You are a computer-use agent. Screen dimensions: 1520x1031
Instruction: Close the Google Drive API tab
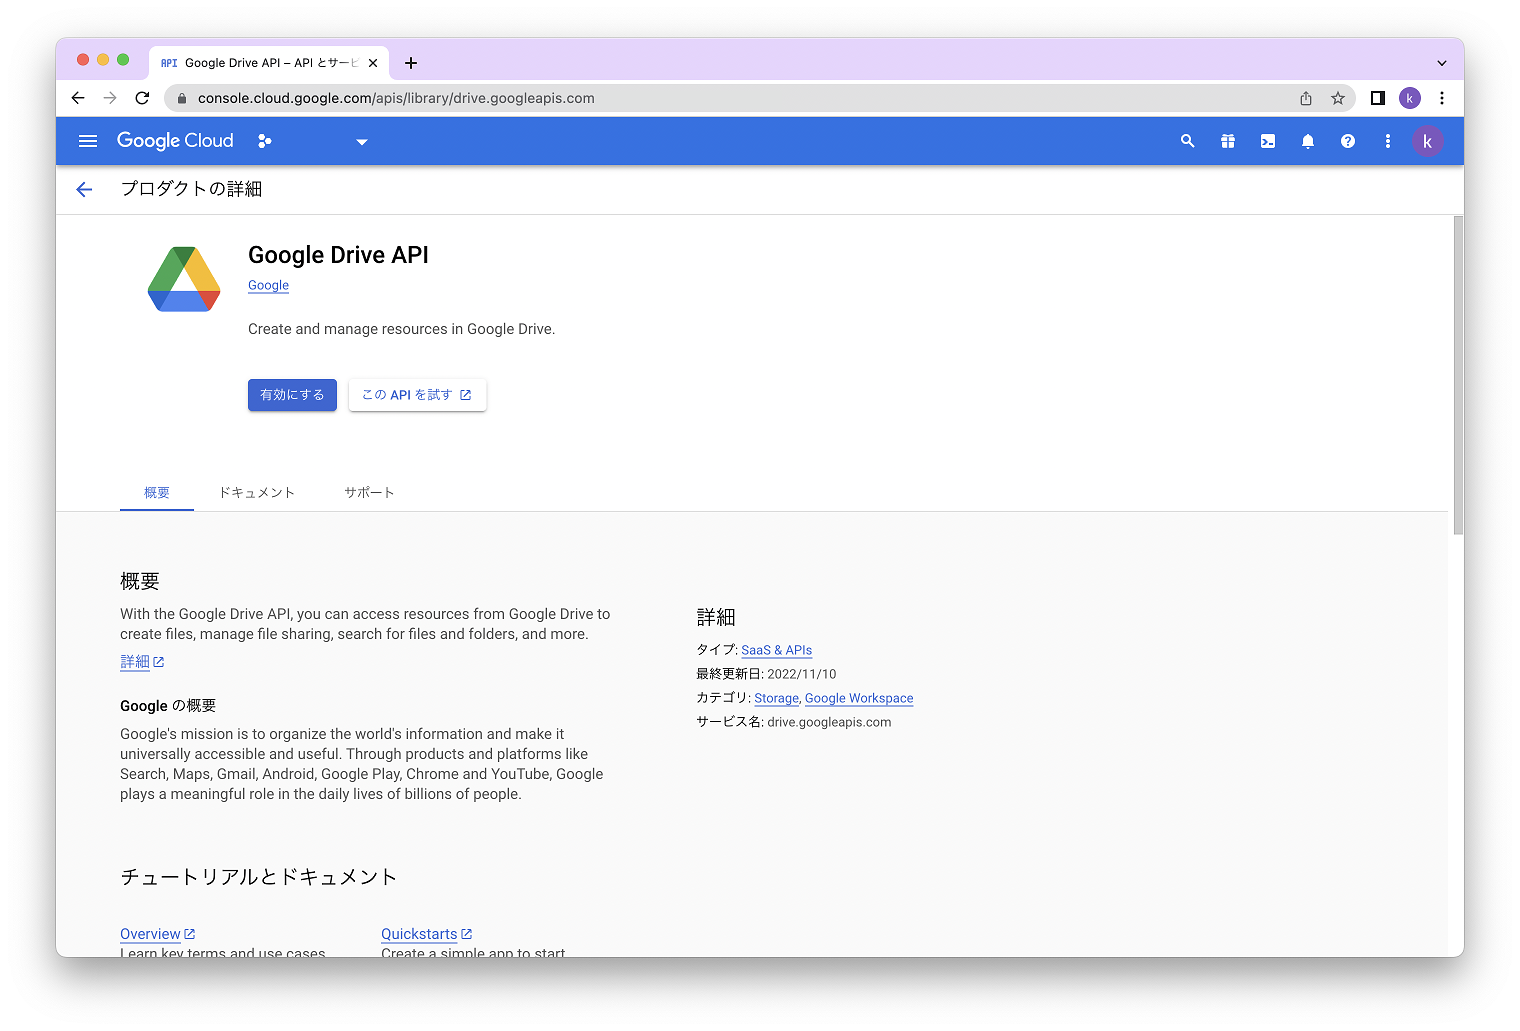(x=373, y=63)
